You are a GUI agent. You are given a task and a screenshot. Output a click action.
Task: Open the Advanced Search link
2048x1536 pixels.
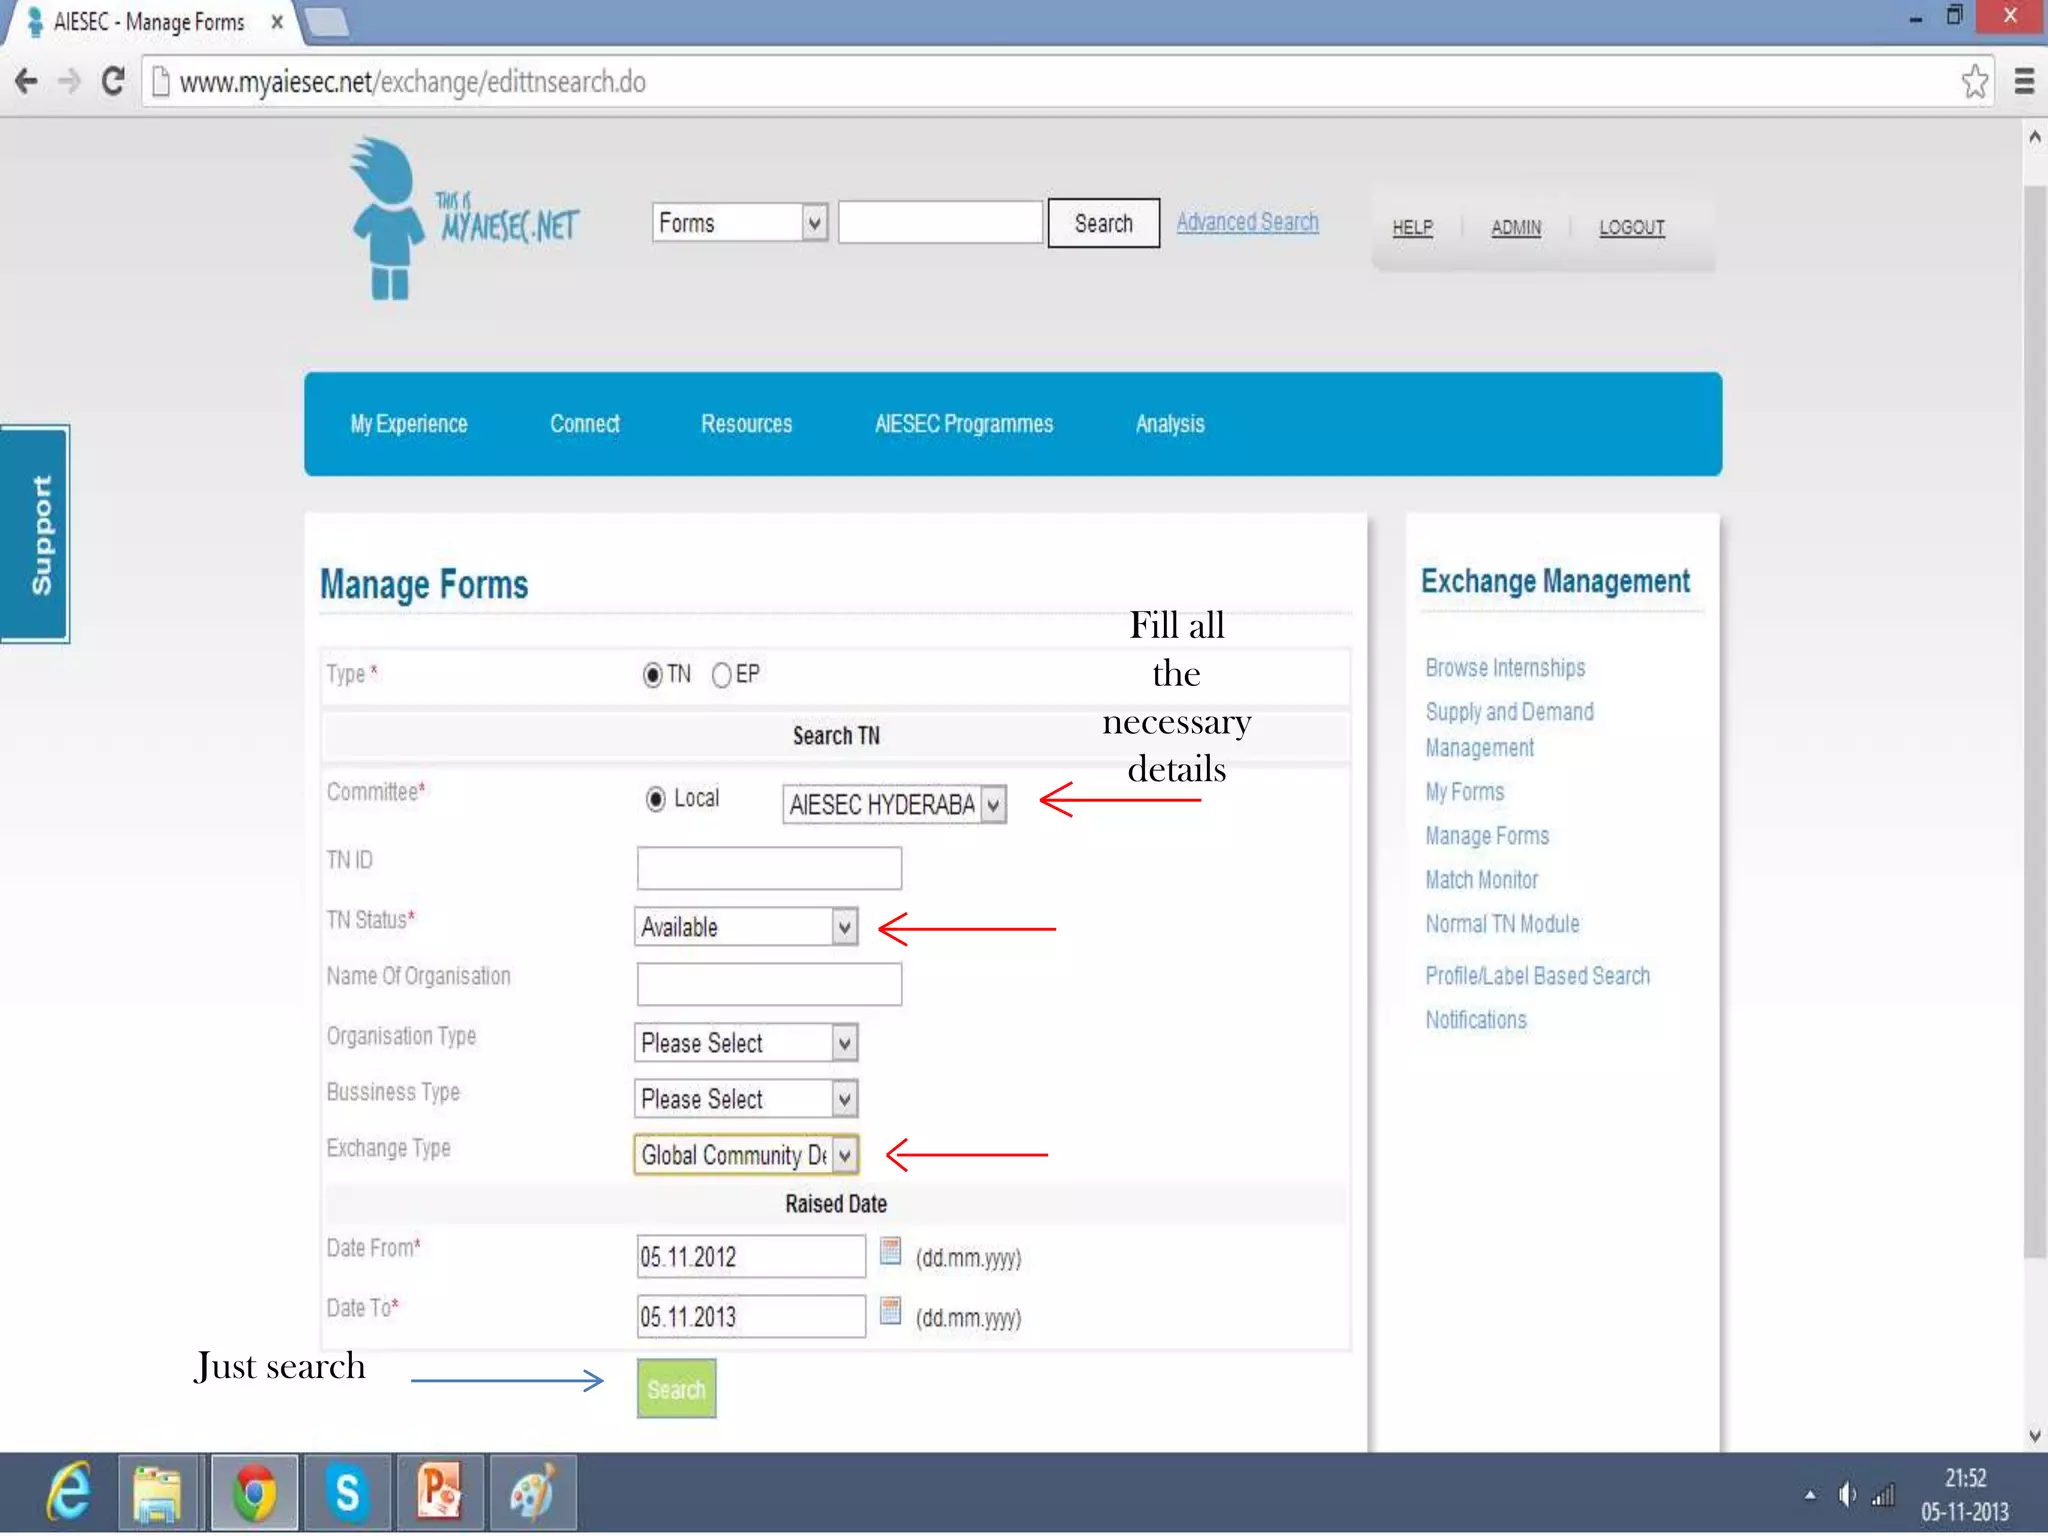[1247, 222]
